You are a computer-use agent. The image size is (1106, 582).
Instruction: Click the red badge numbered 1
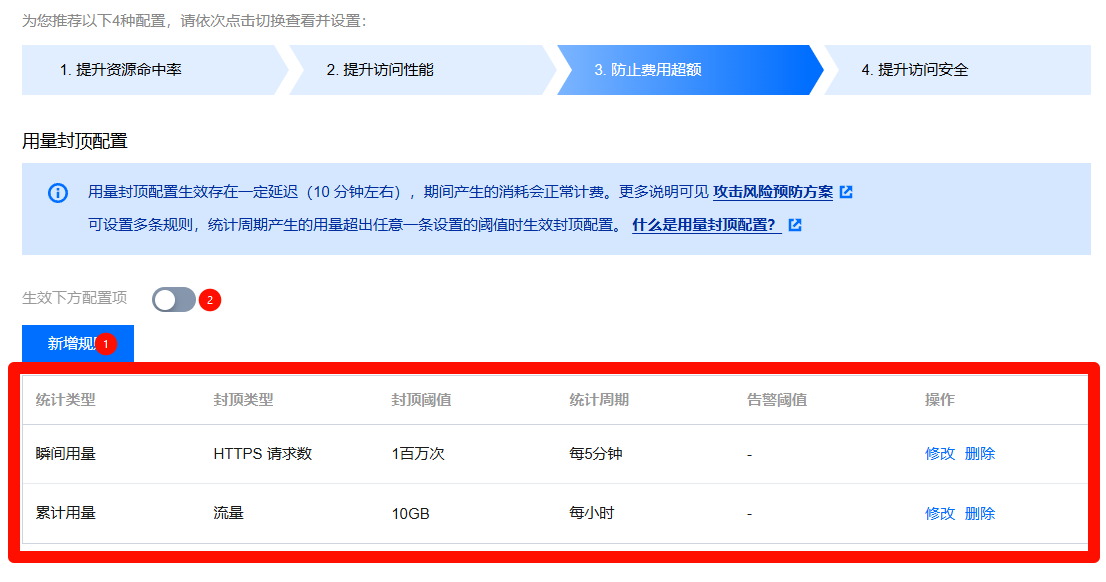[107, 344]
